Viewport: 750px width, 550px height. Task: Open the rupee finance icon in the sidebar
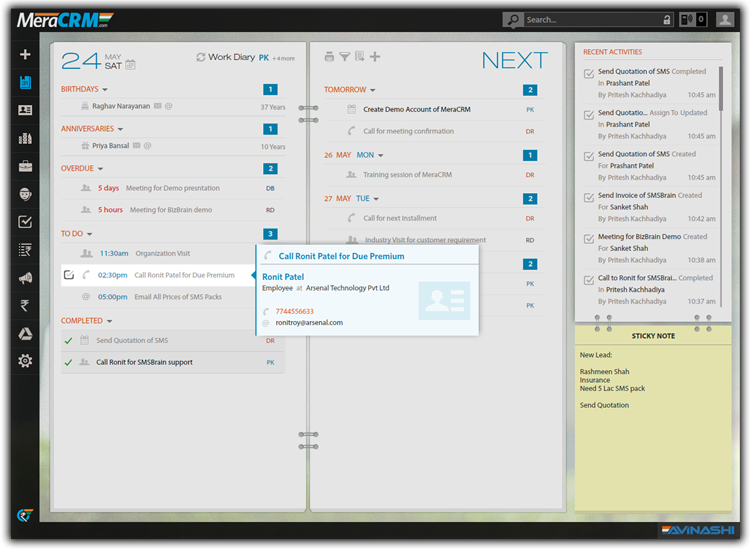tap(25, 305)
